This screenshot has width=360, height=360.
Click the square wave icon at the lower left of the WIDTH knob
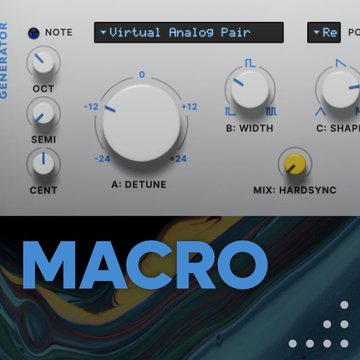coord(230,112)
